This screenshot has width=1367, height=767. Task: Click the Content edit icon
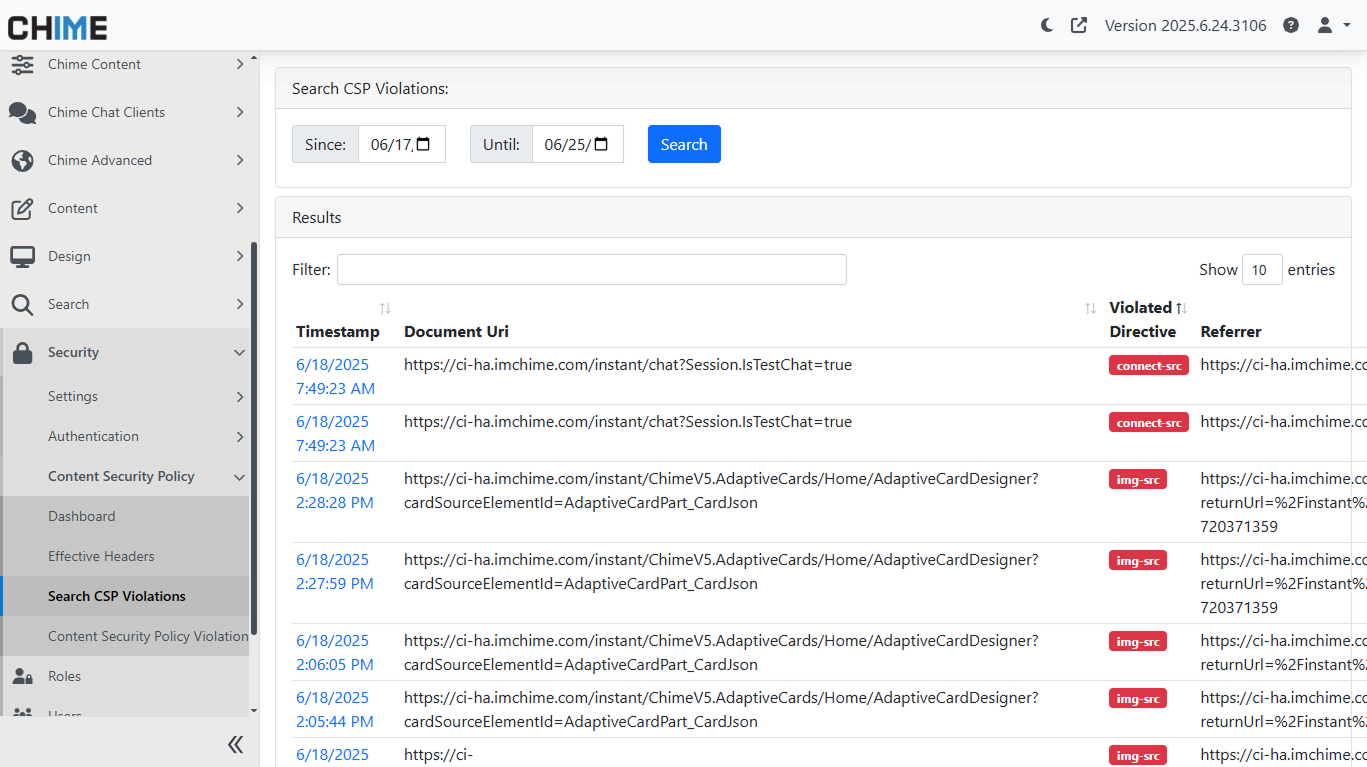22,208
